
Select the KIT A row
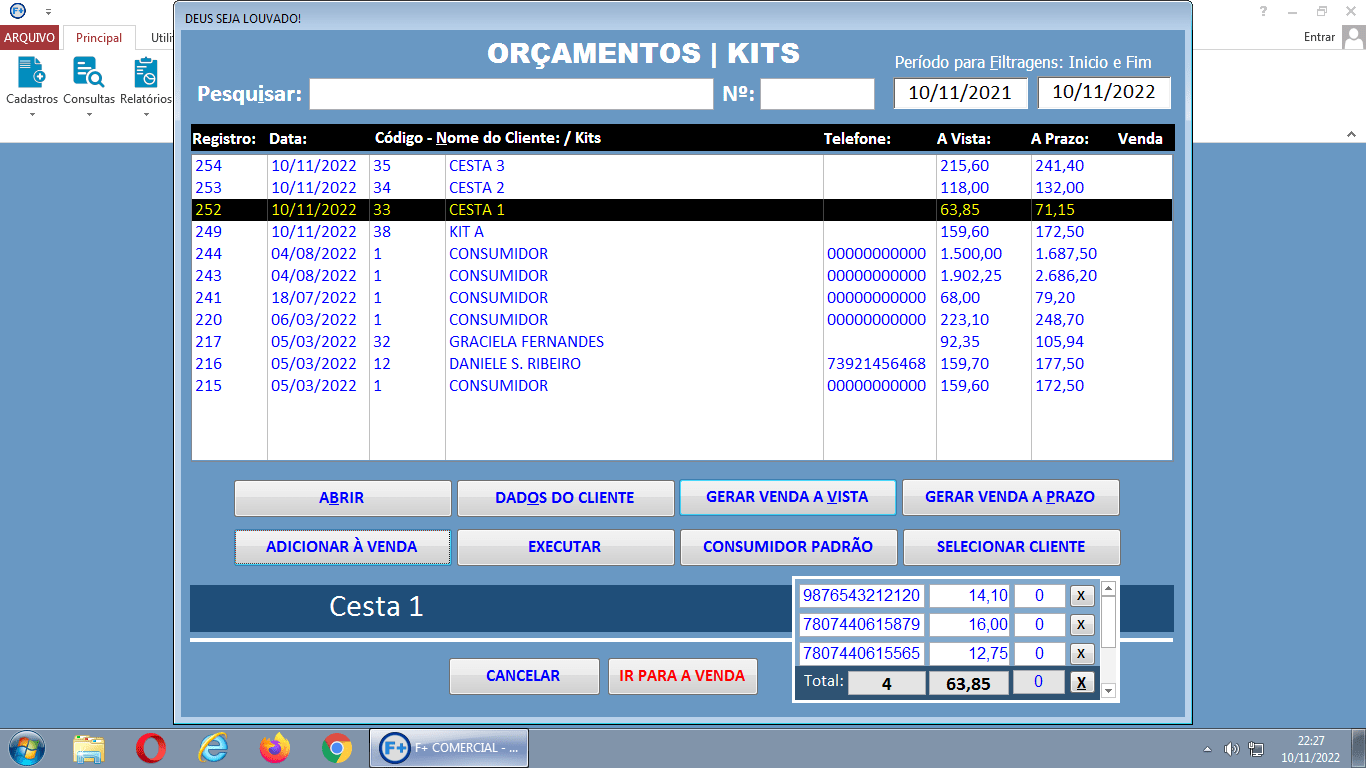pos(681,232)
